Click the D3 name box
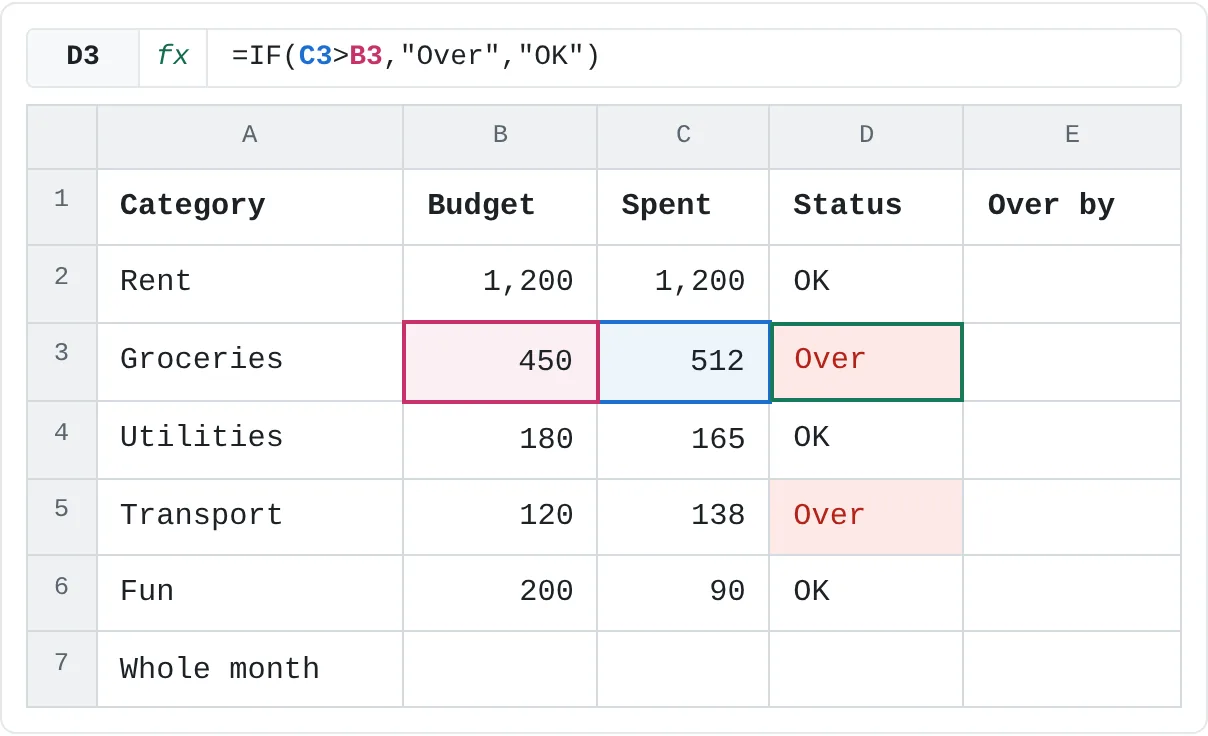The height and width of the screenshot is (736, 1208). click(x=83, y=57)
